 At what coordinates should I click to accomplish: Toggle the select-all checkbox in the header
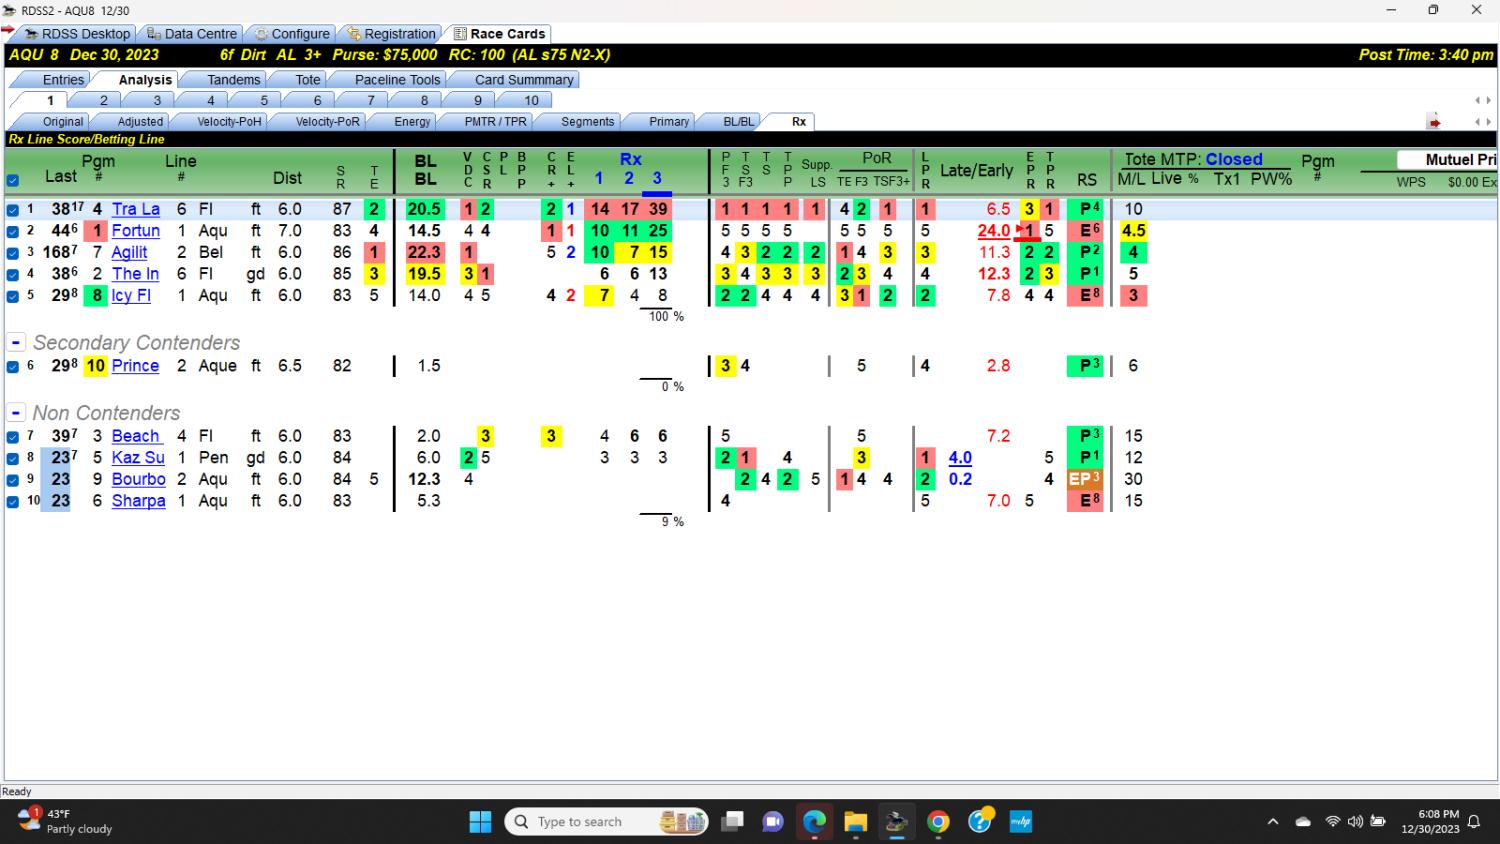coord(13,181)
